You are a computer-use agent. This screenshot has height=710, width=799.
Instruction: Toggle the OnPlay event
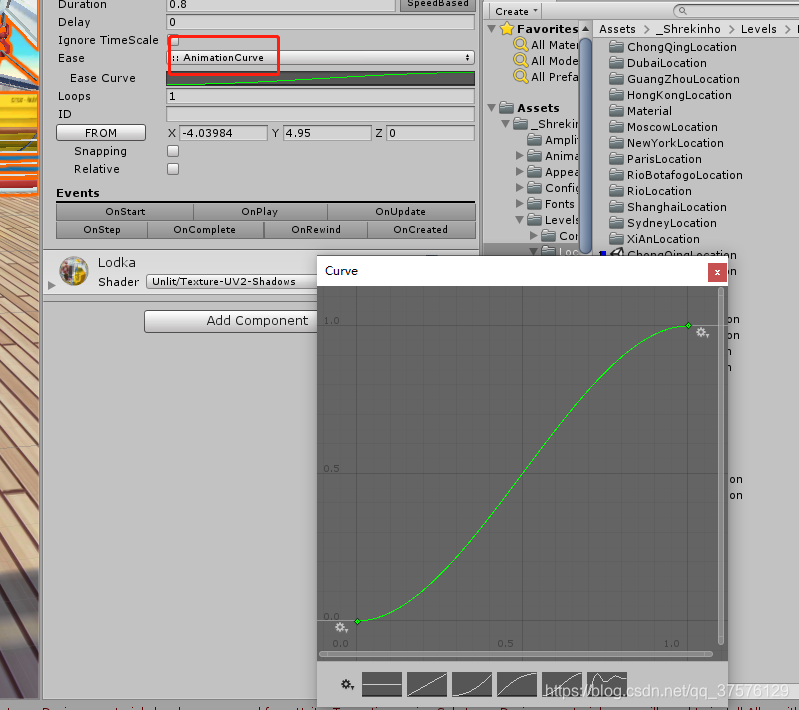tap(260, 212)
